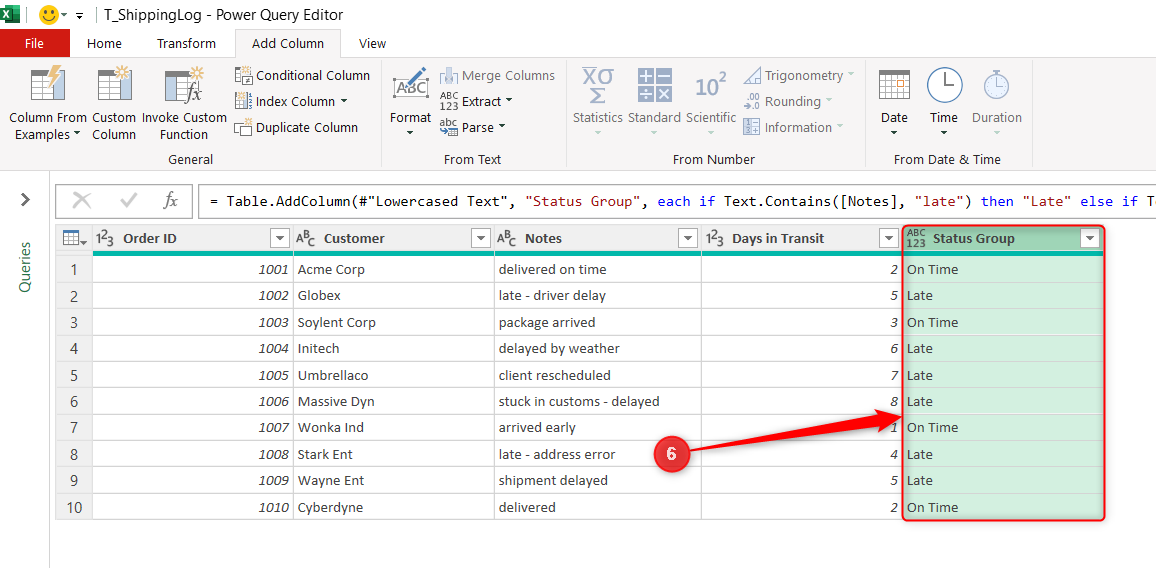
Task: Select the Add Column tab
Action: (x=288, y=44)
